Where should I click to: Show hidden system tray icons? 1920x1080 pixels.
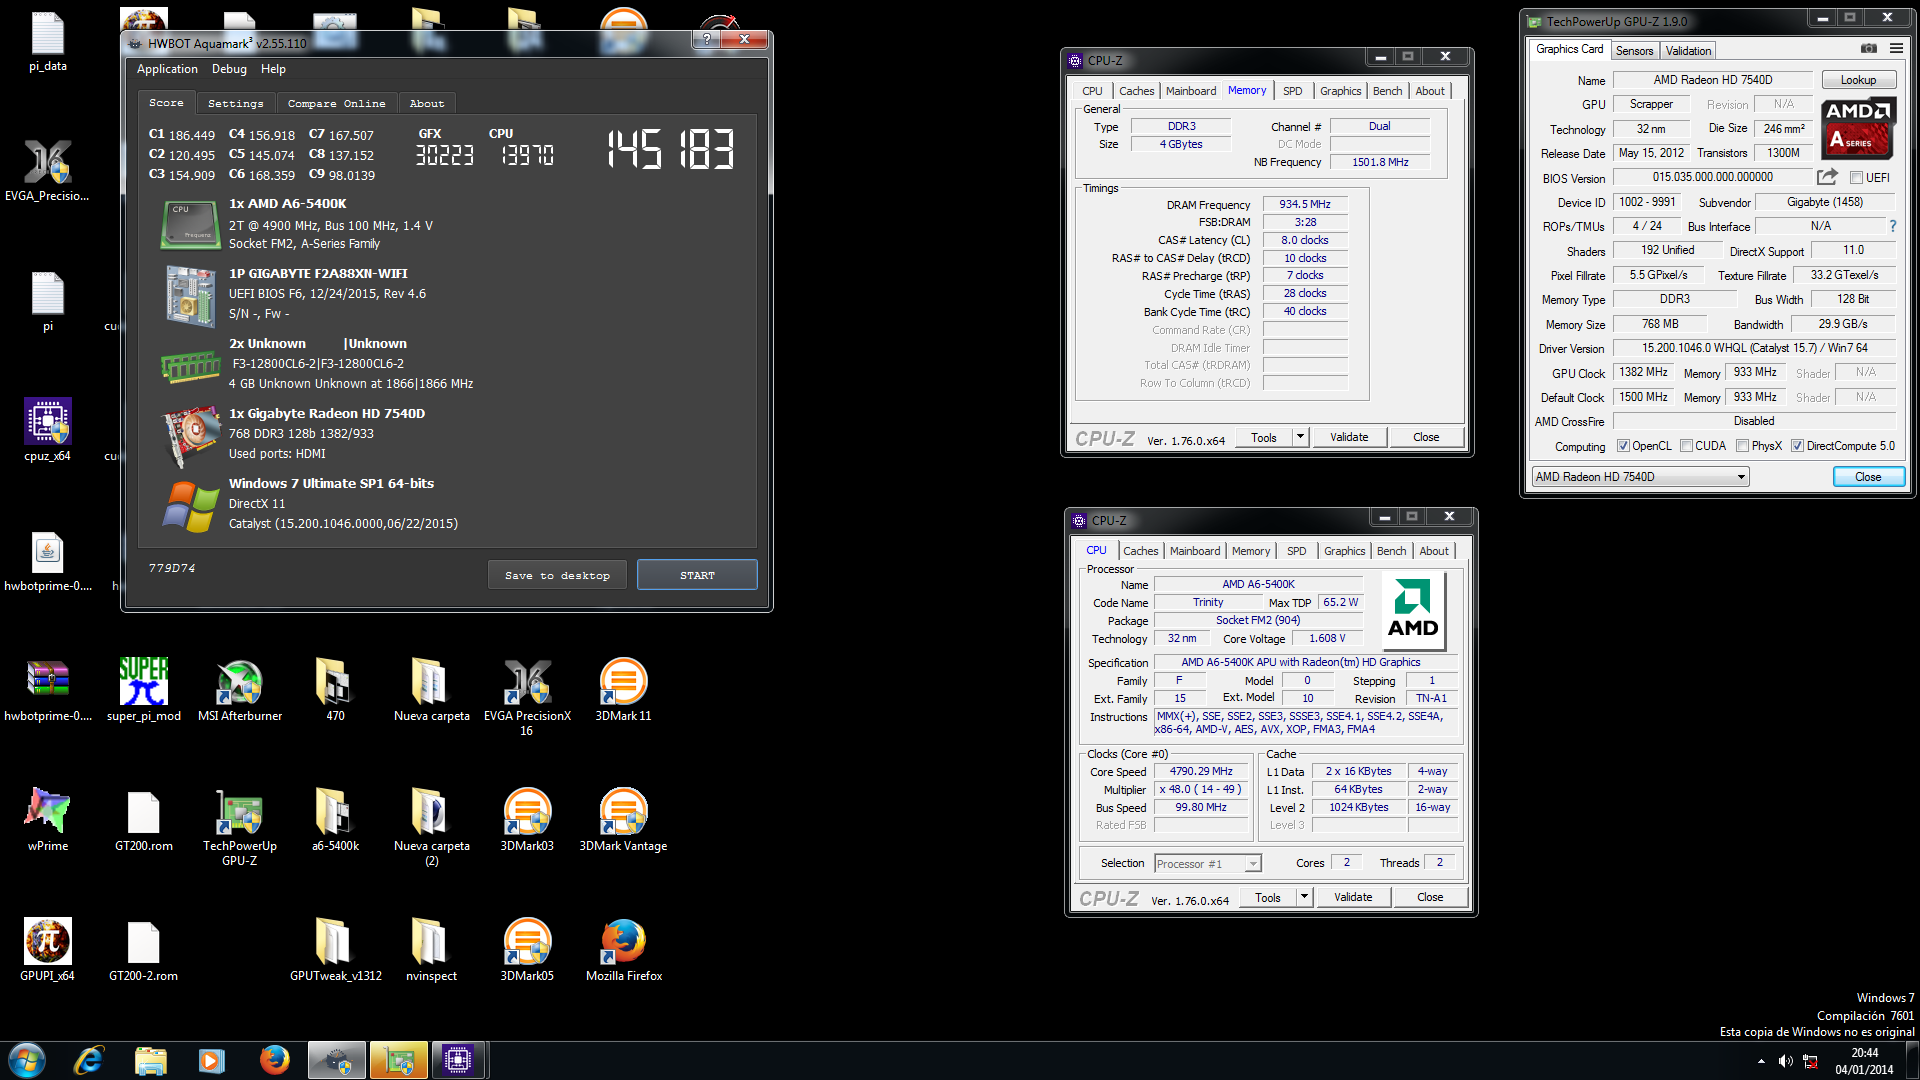click(x=1760, y=1061)
